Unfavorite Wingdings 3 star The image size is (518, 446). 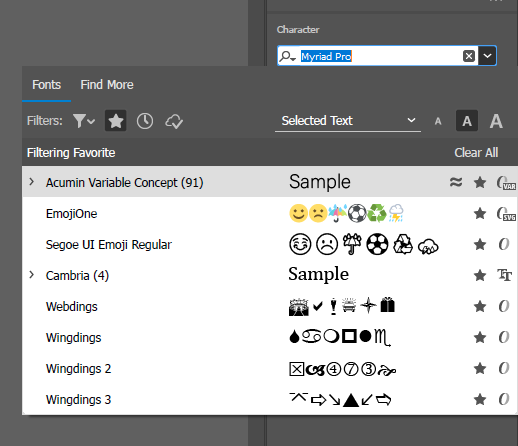pyautogui.click(x=480, y=399)
